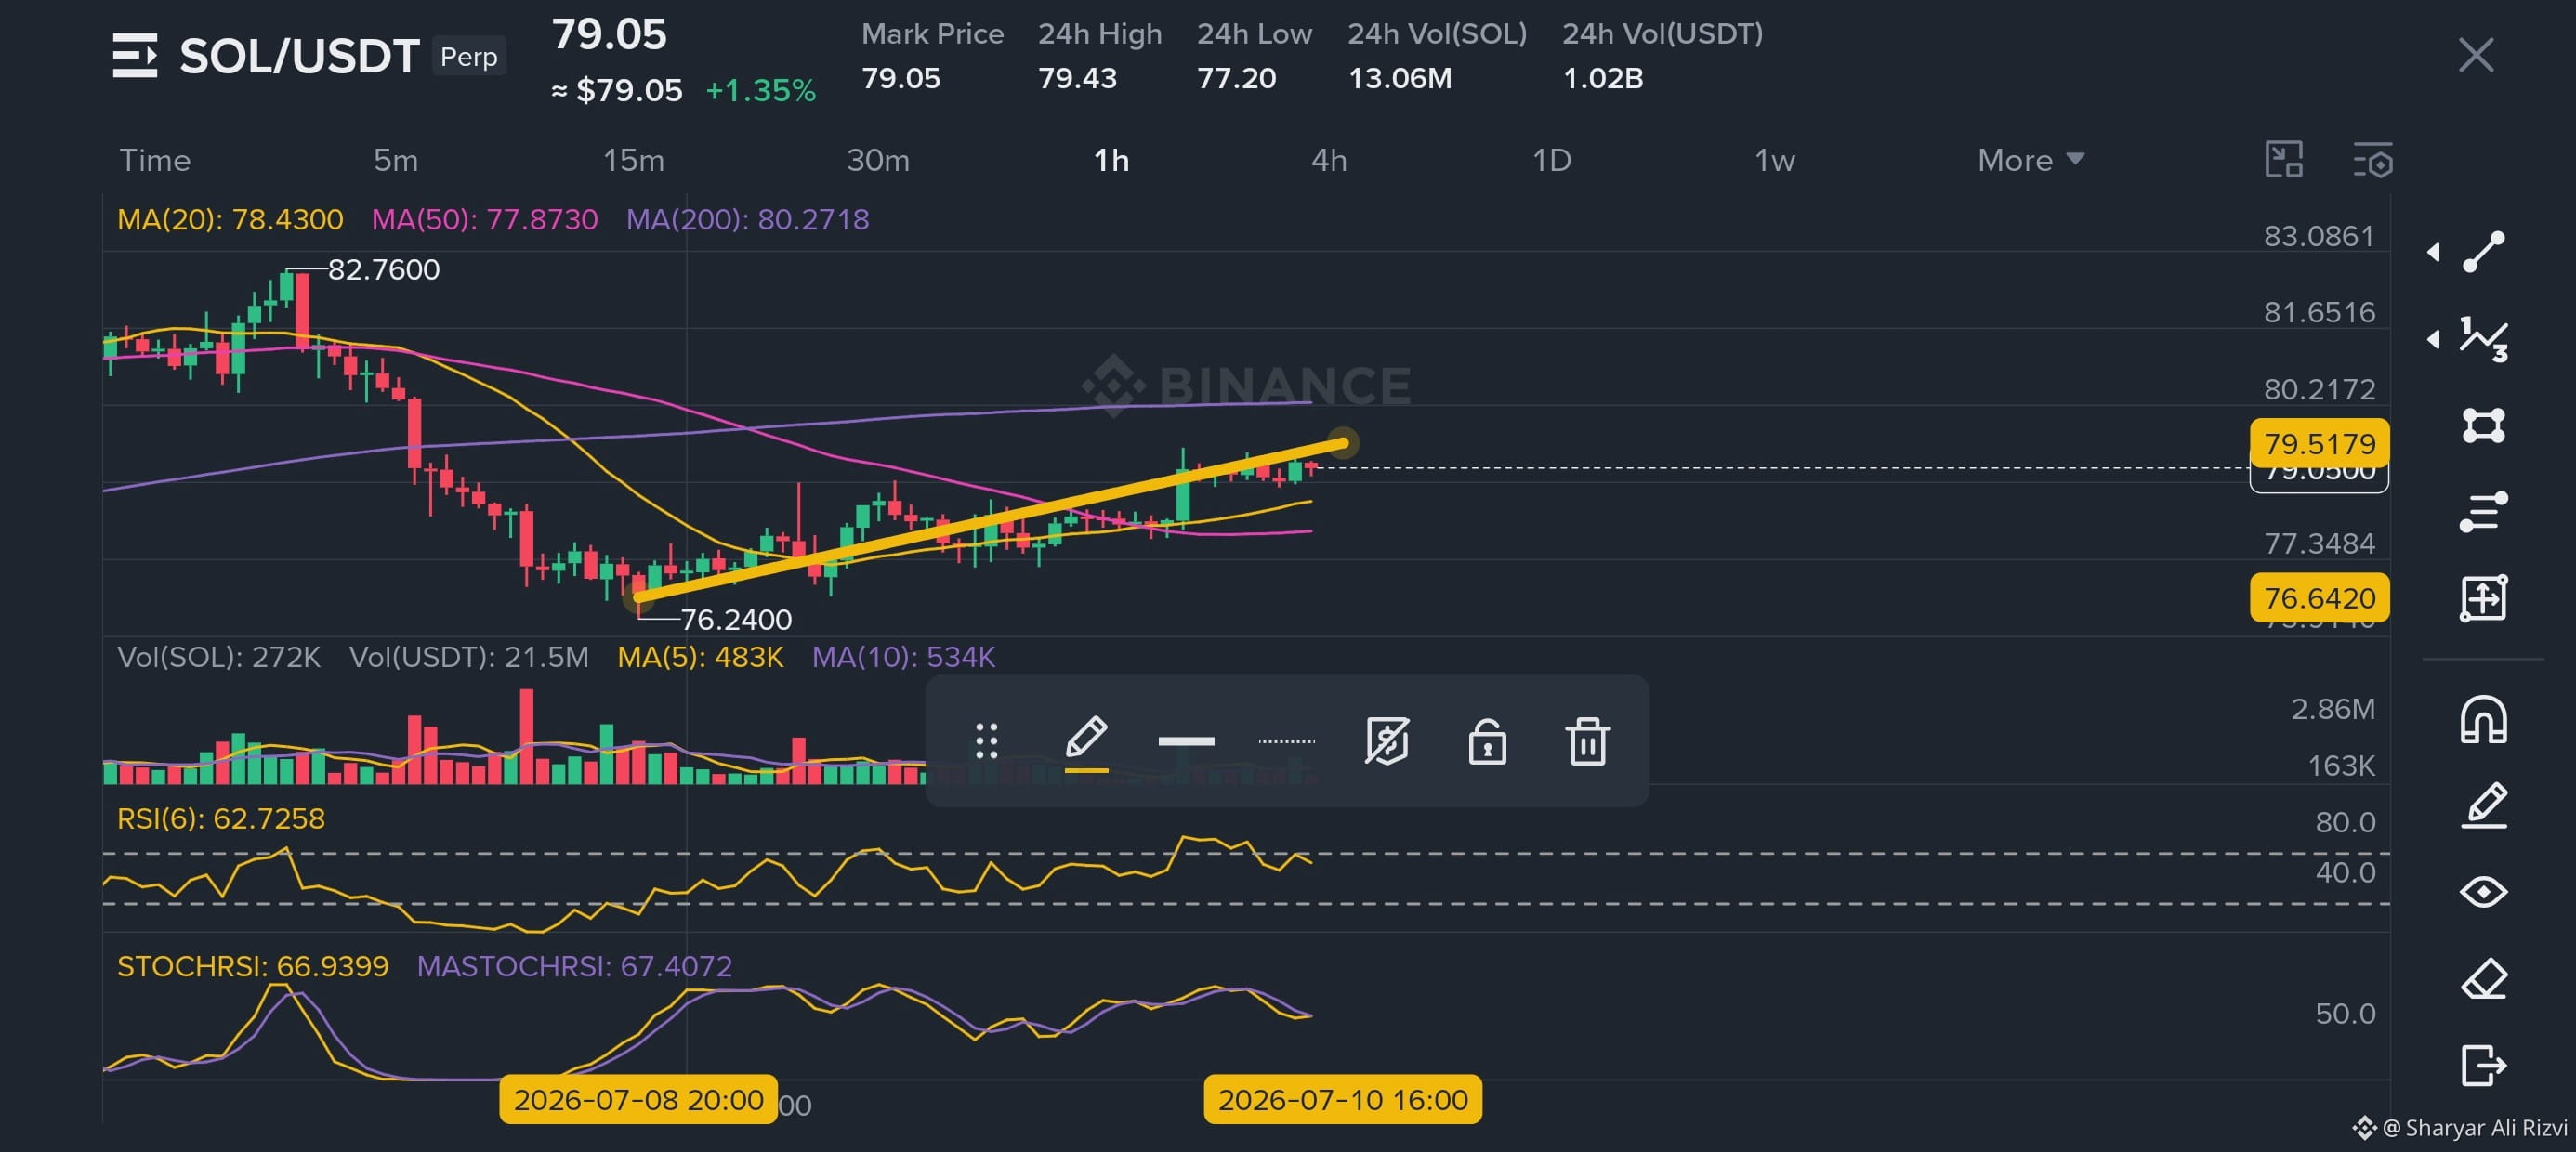Click the 82.7600 high price marker
Screen dimensions: 2576x1152
(384, 269)
